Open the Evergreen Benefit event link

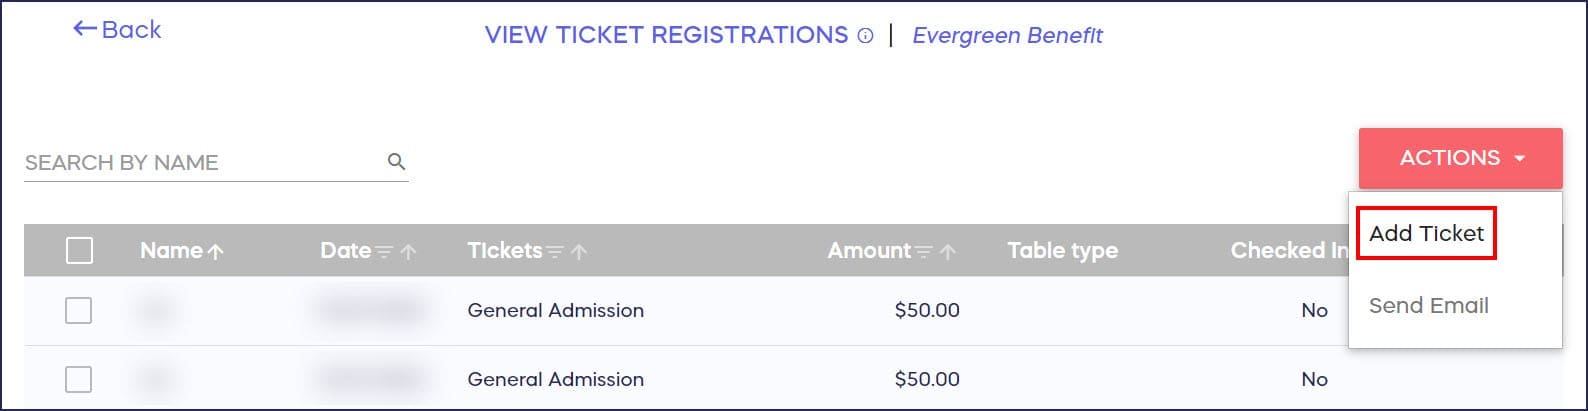[1007, 36]
